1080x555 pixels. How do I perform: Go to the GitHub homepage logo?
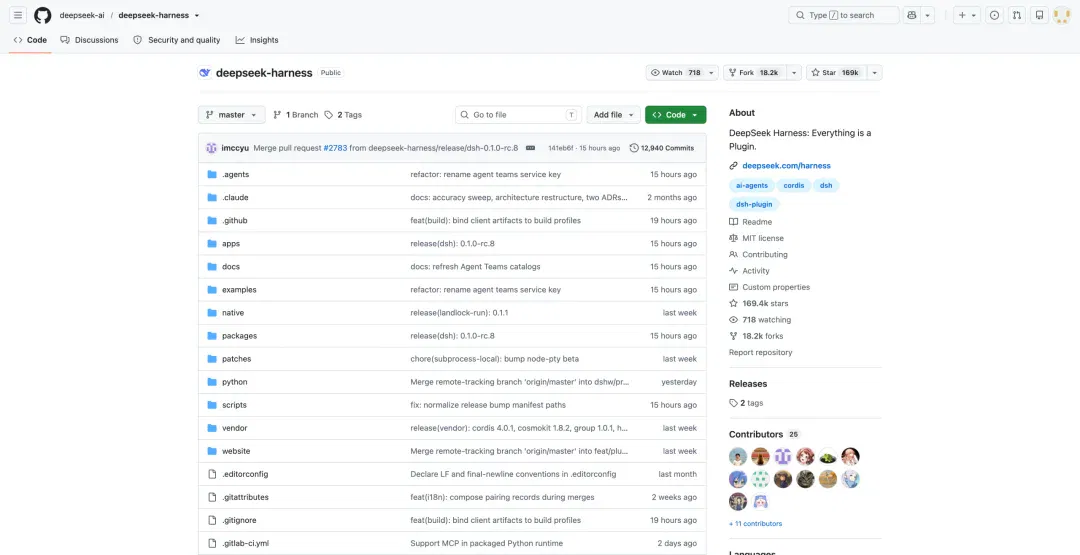coord(43,15)
